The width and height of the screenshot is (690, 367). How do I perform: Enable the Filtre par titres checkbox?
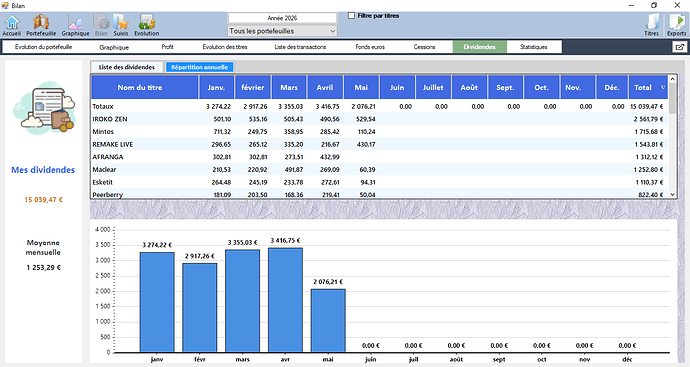click(x=351, y=16)
